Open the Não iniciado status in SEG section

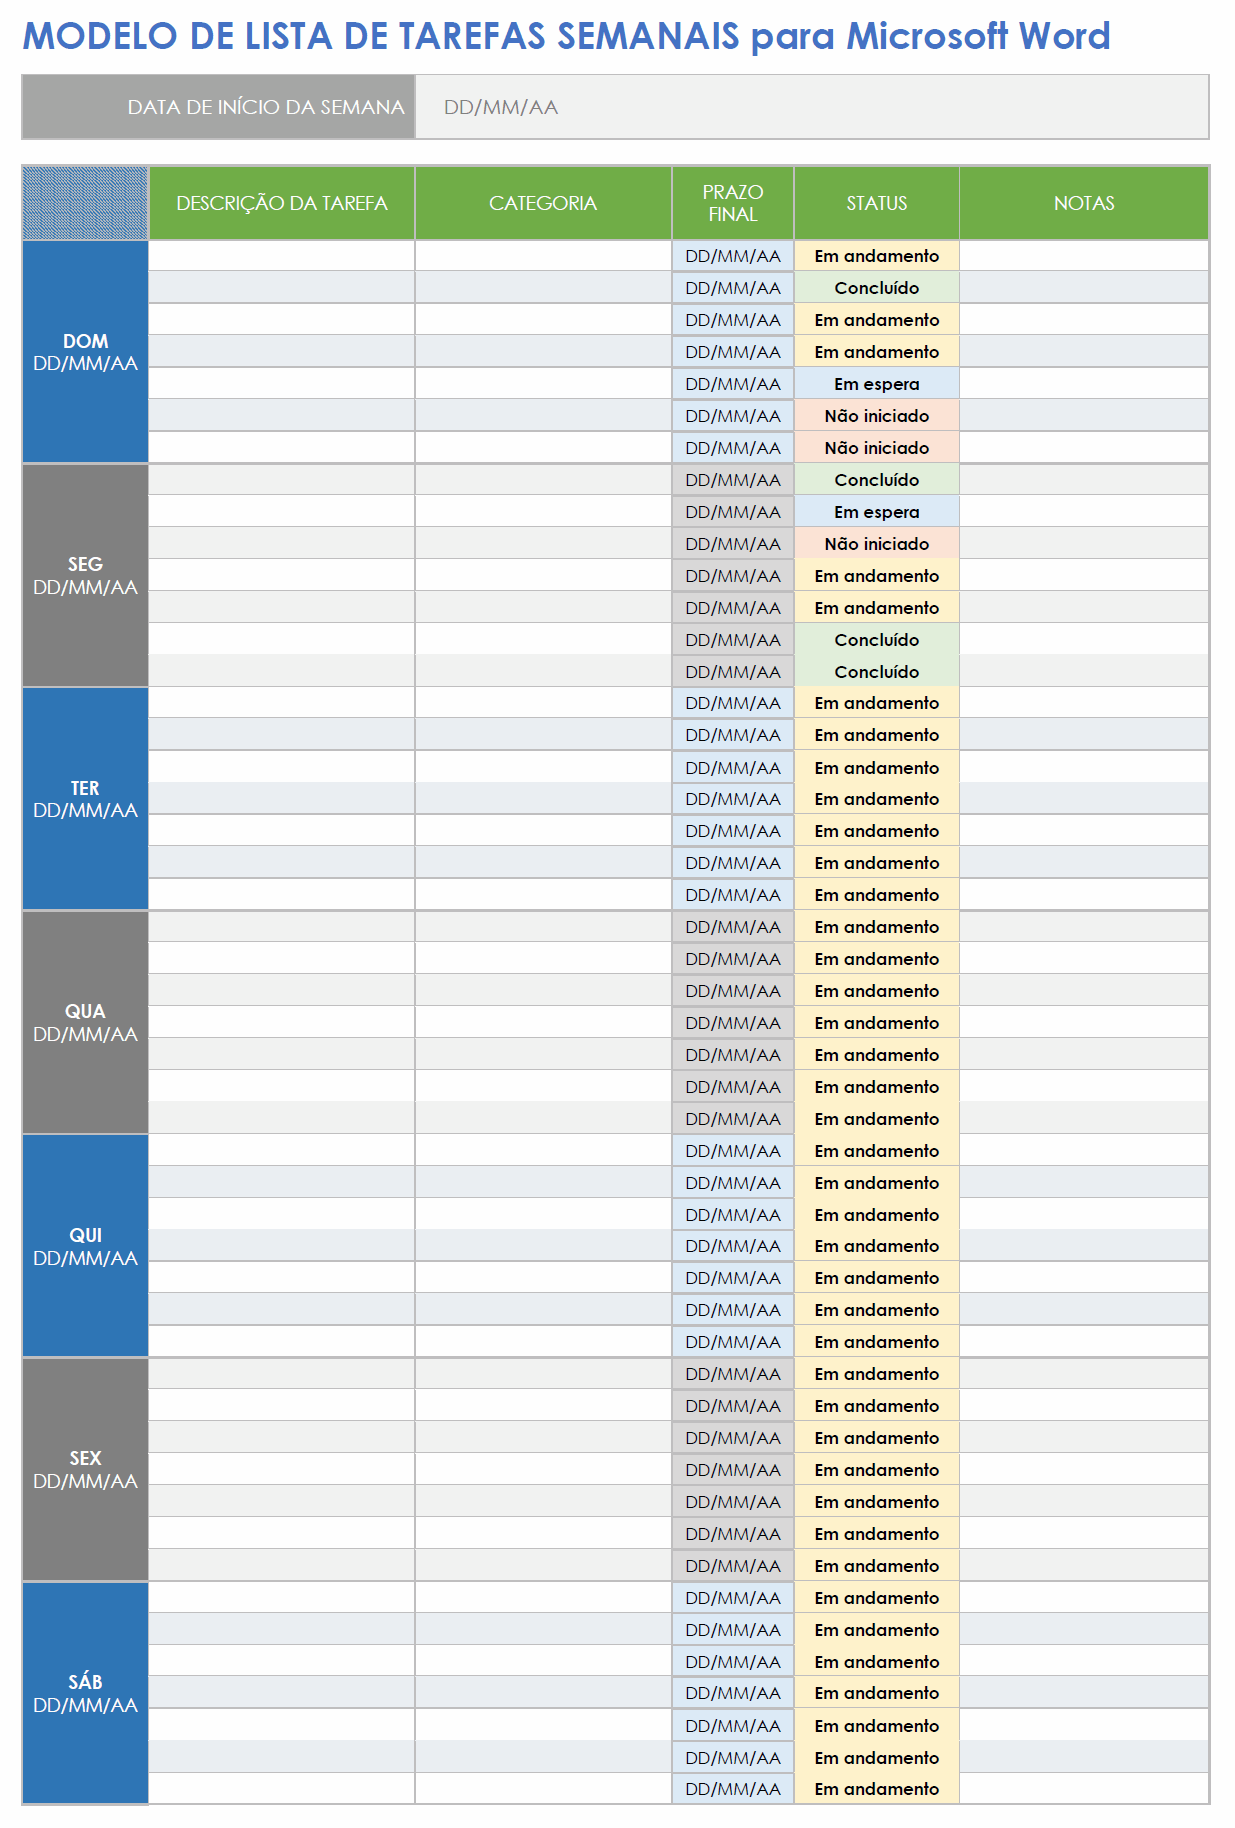tap(877, 544)
